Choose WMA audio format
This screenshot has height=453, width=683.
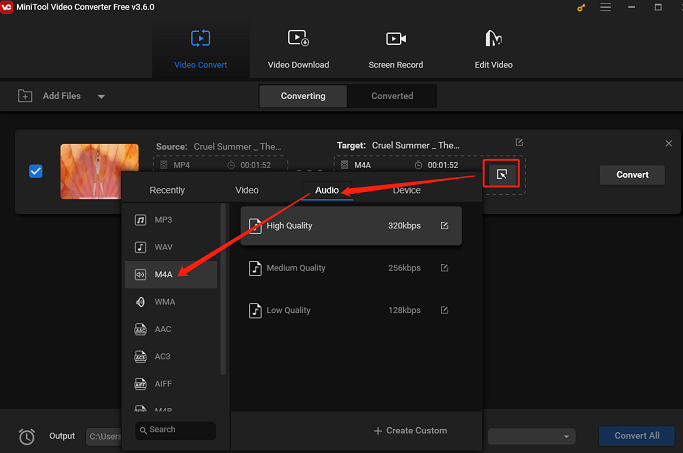tap(171, 302)
